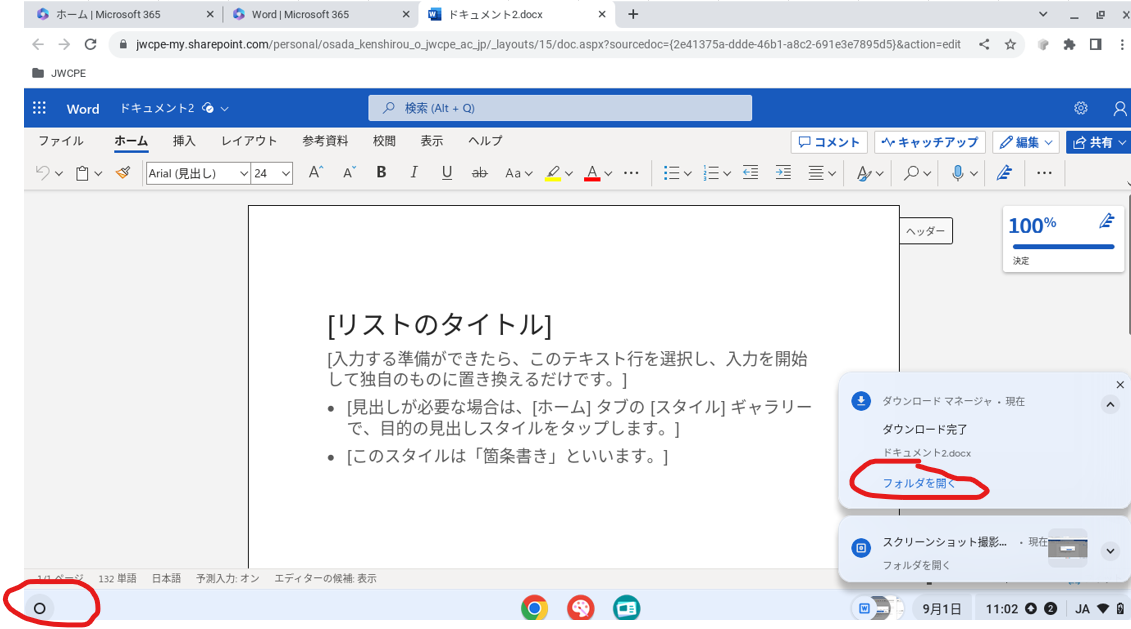Open the ファイル menu
Viewport: 1131px width, 629px height.
pos(61,141)
